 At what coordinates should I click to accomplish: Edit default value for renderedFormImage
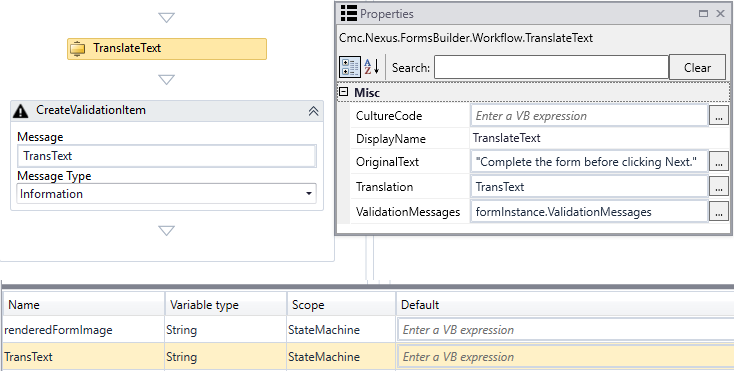[x=566, y=330]
